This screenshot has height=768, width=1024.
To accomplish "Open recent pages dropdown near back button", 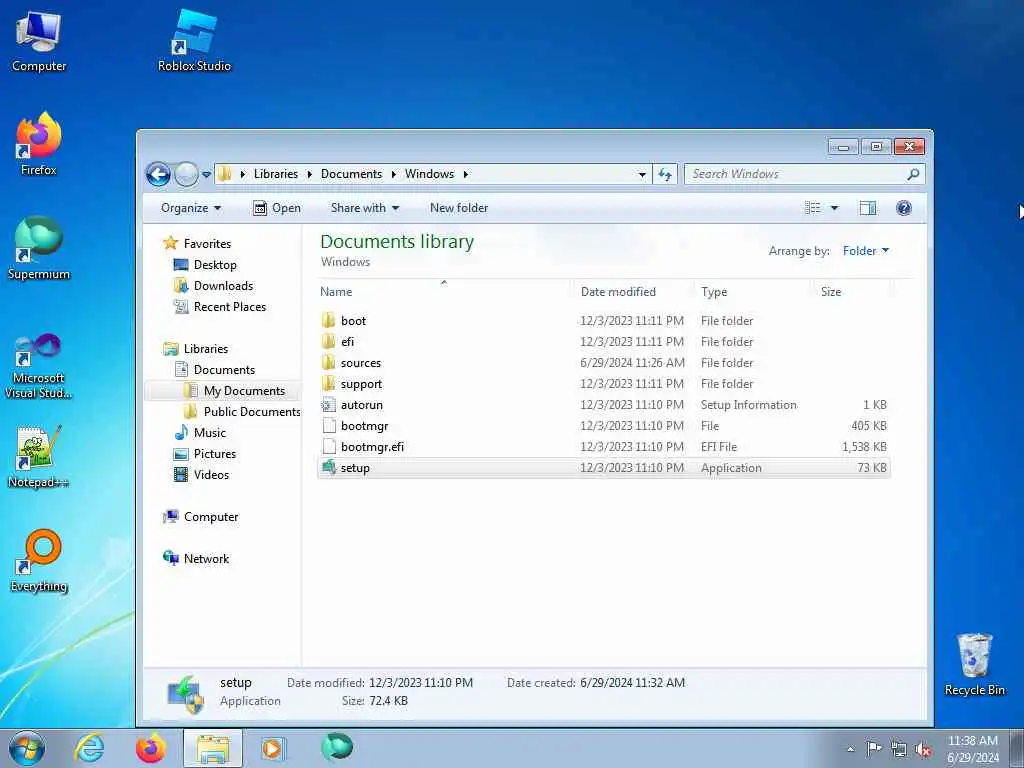I will point(206,174).
